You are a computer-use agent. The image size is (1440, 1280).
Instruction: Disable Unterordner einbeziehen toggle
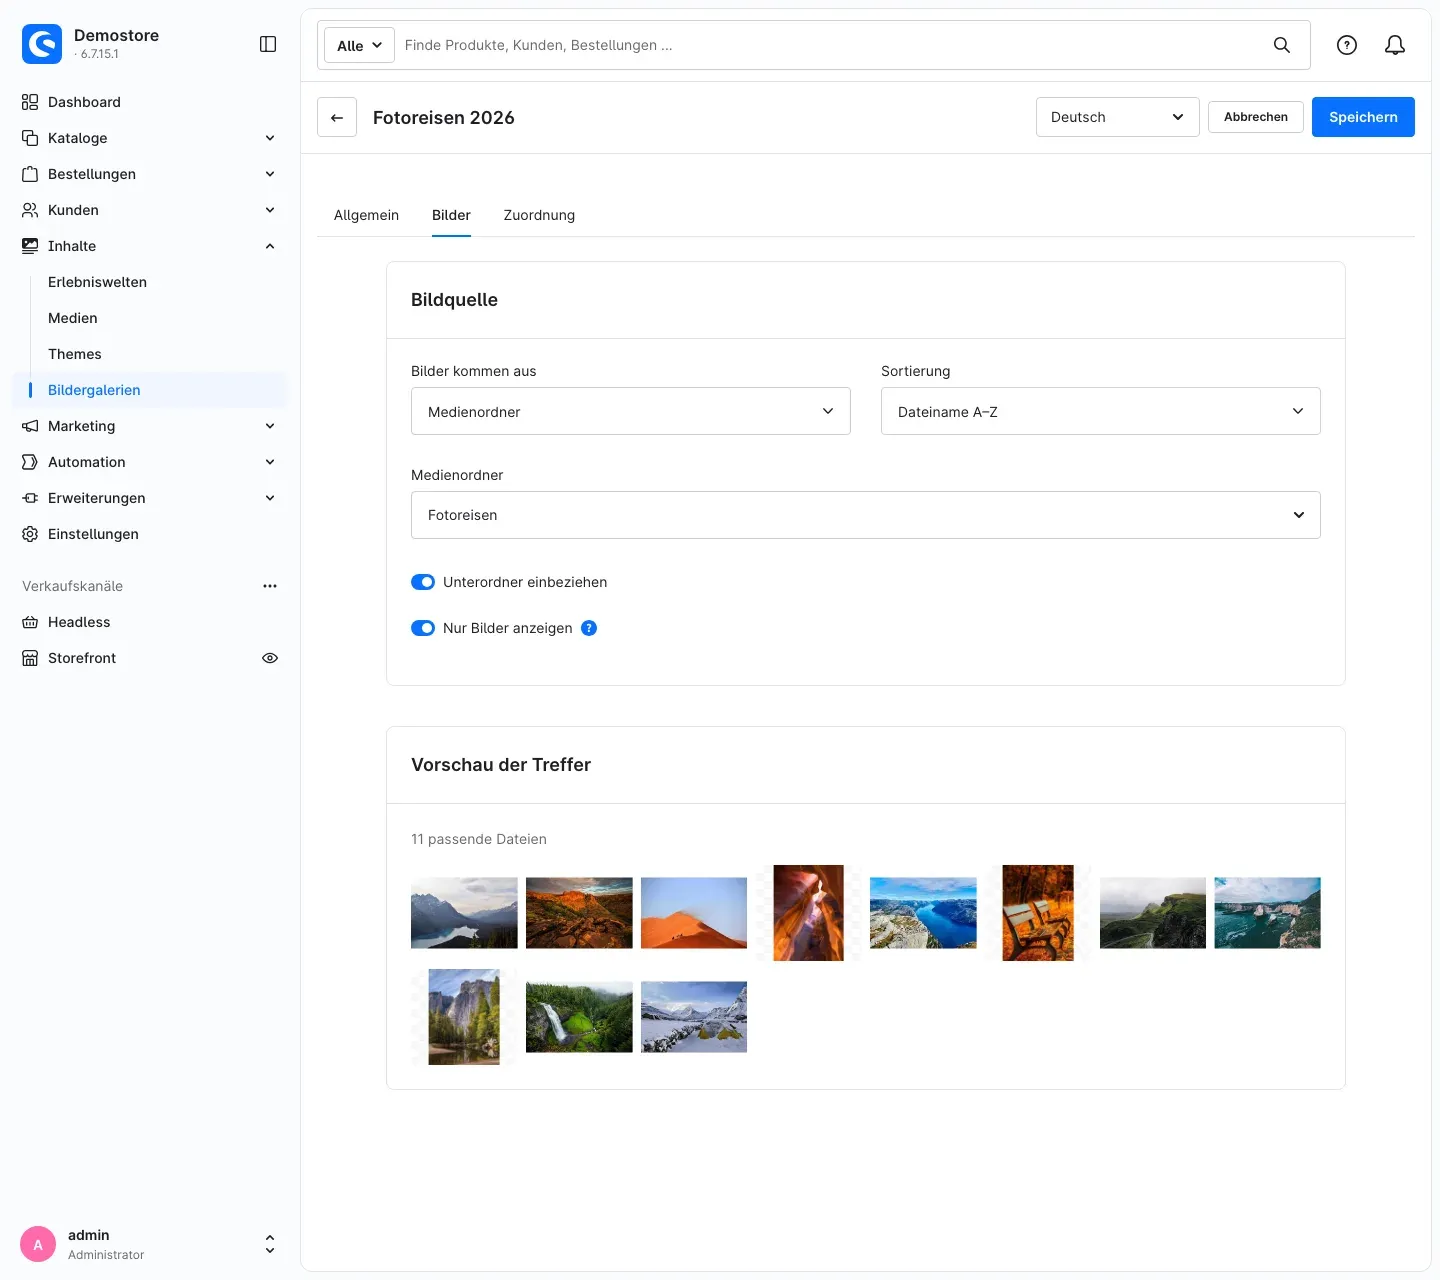[x=423, y=582]
